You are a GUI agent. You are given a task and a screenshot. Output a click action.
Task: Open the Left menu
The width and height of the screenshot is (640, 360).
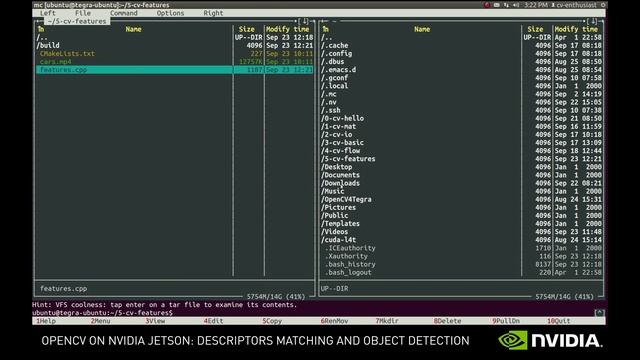48,13
